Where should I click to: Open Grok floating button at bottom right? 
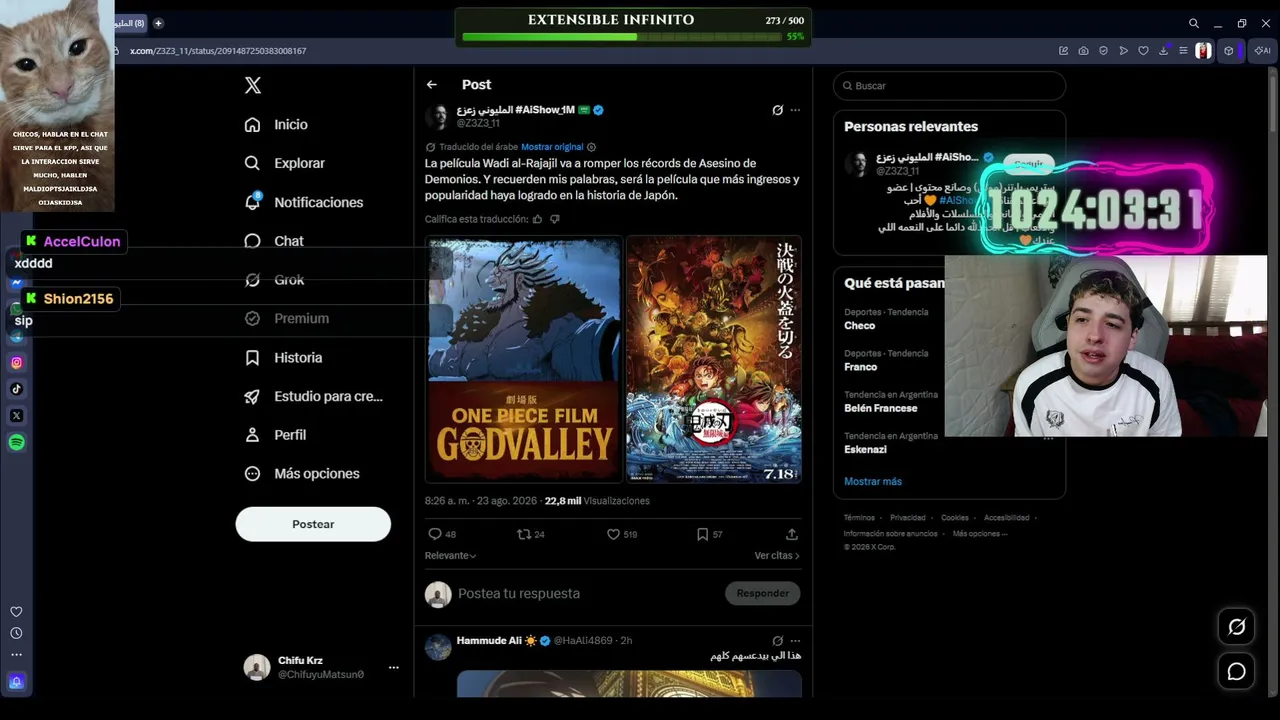1237,627
